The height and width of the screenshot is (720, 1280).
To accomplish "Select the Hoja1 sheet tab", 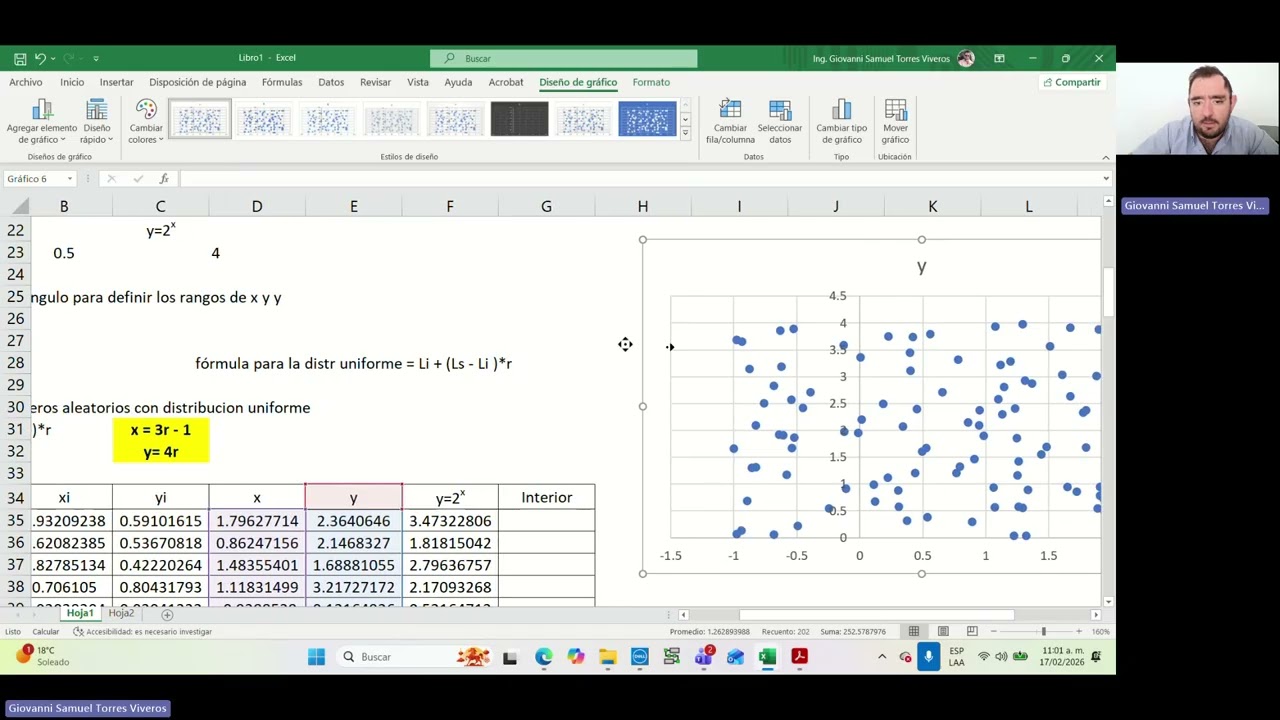I will 80,613.
